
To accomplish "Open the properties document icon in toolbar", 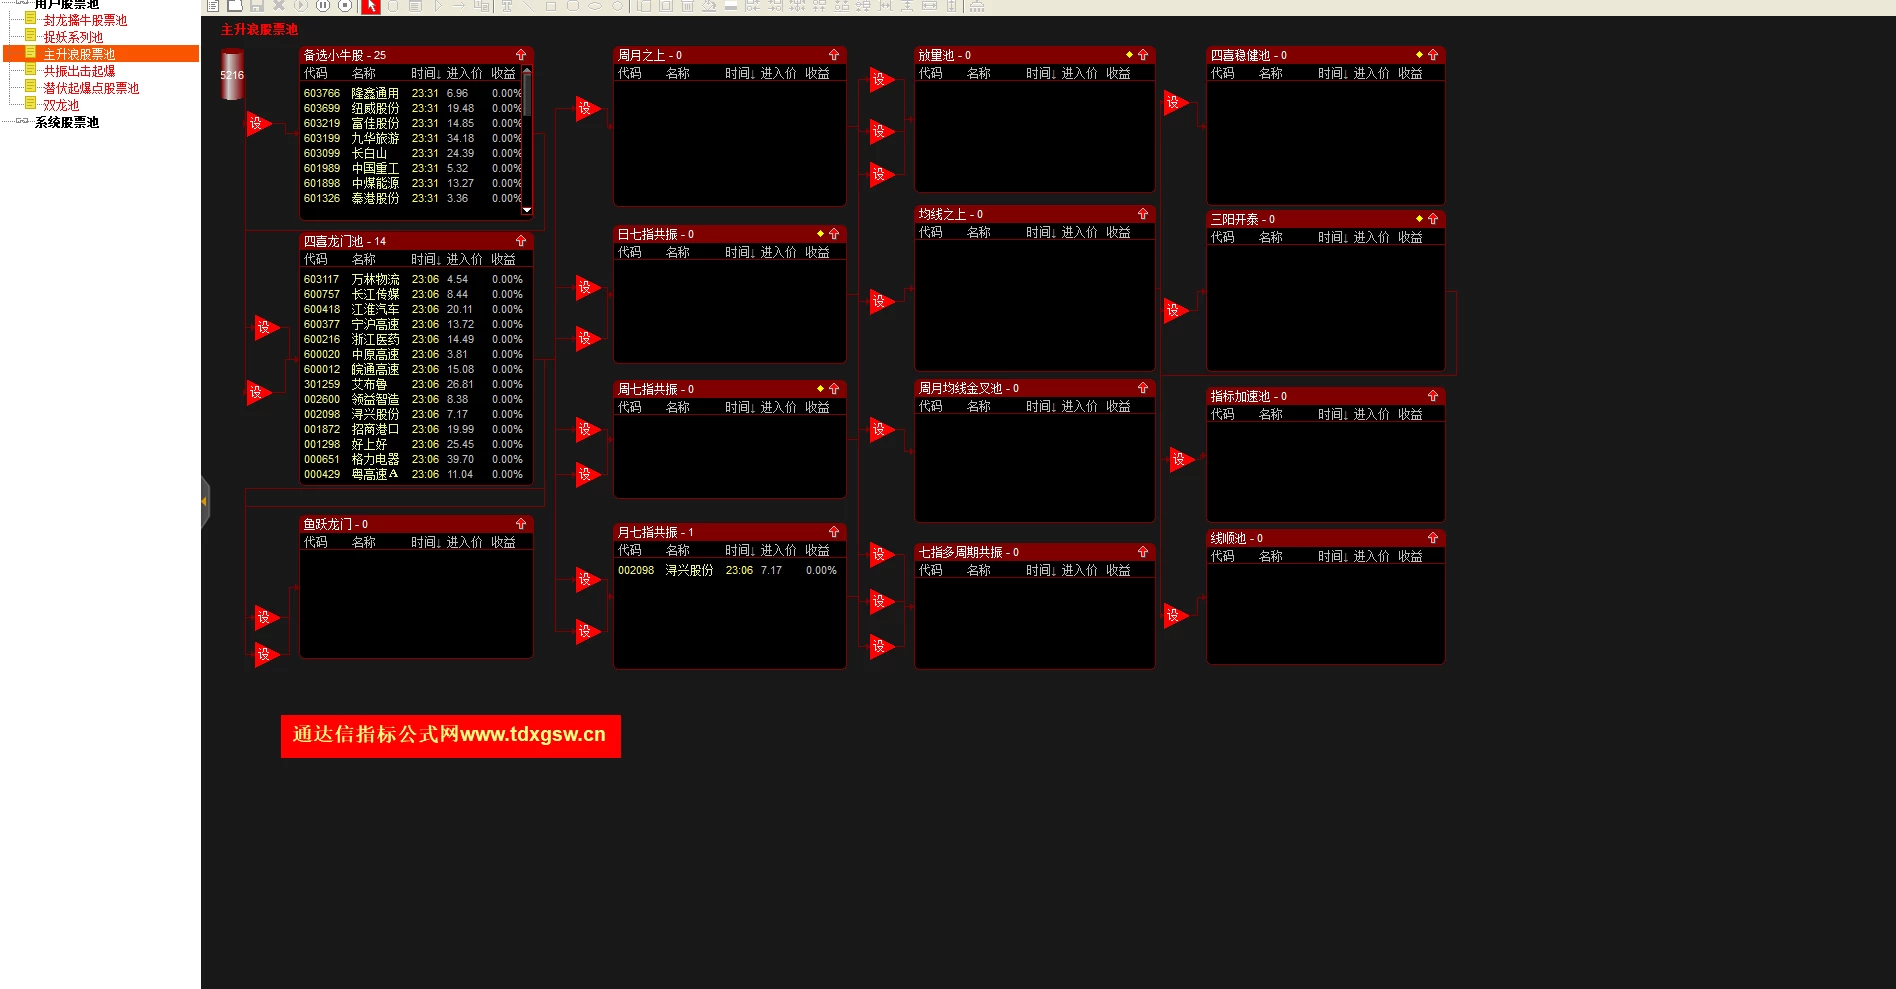I will [x=213, y=6].
